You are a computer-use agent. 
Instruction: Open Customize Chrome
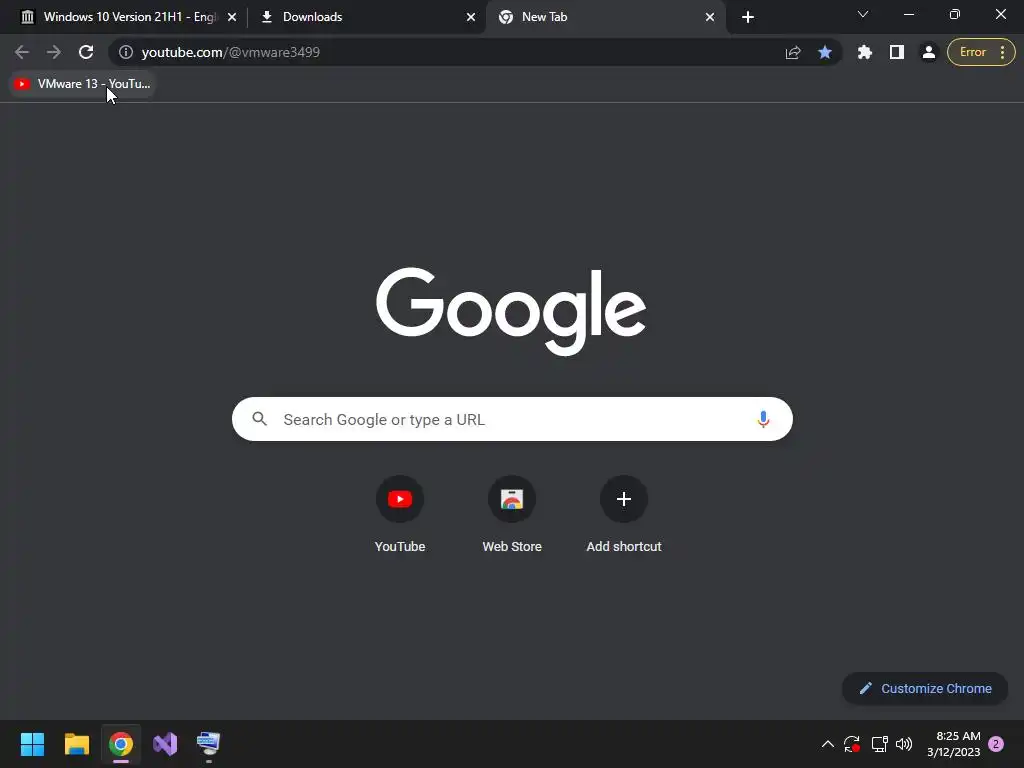(x=925, y=688)
